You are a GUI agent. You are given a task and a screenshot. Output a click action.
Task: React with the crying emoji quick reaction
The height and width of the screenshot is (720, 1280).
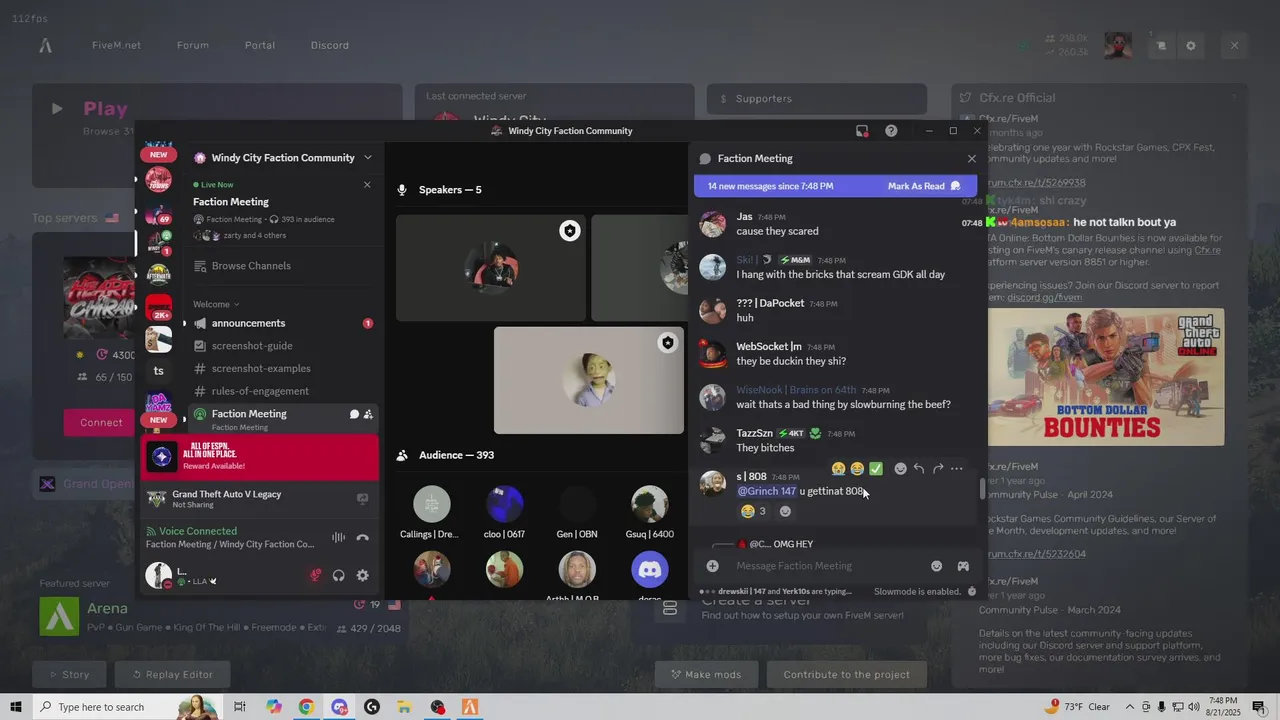click(x=838, y=468)
